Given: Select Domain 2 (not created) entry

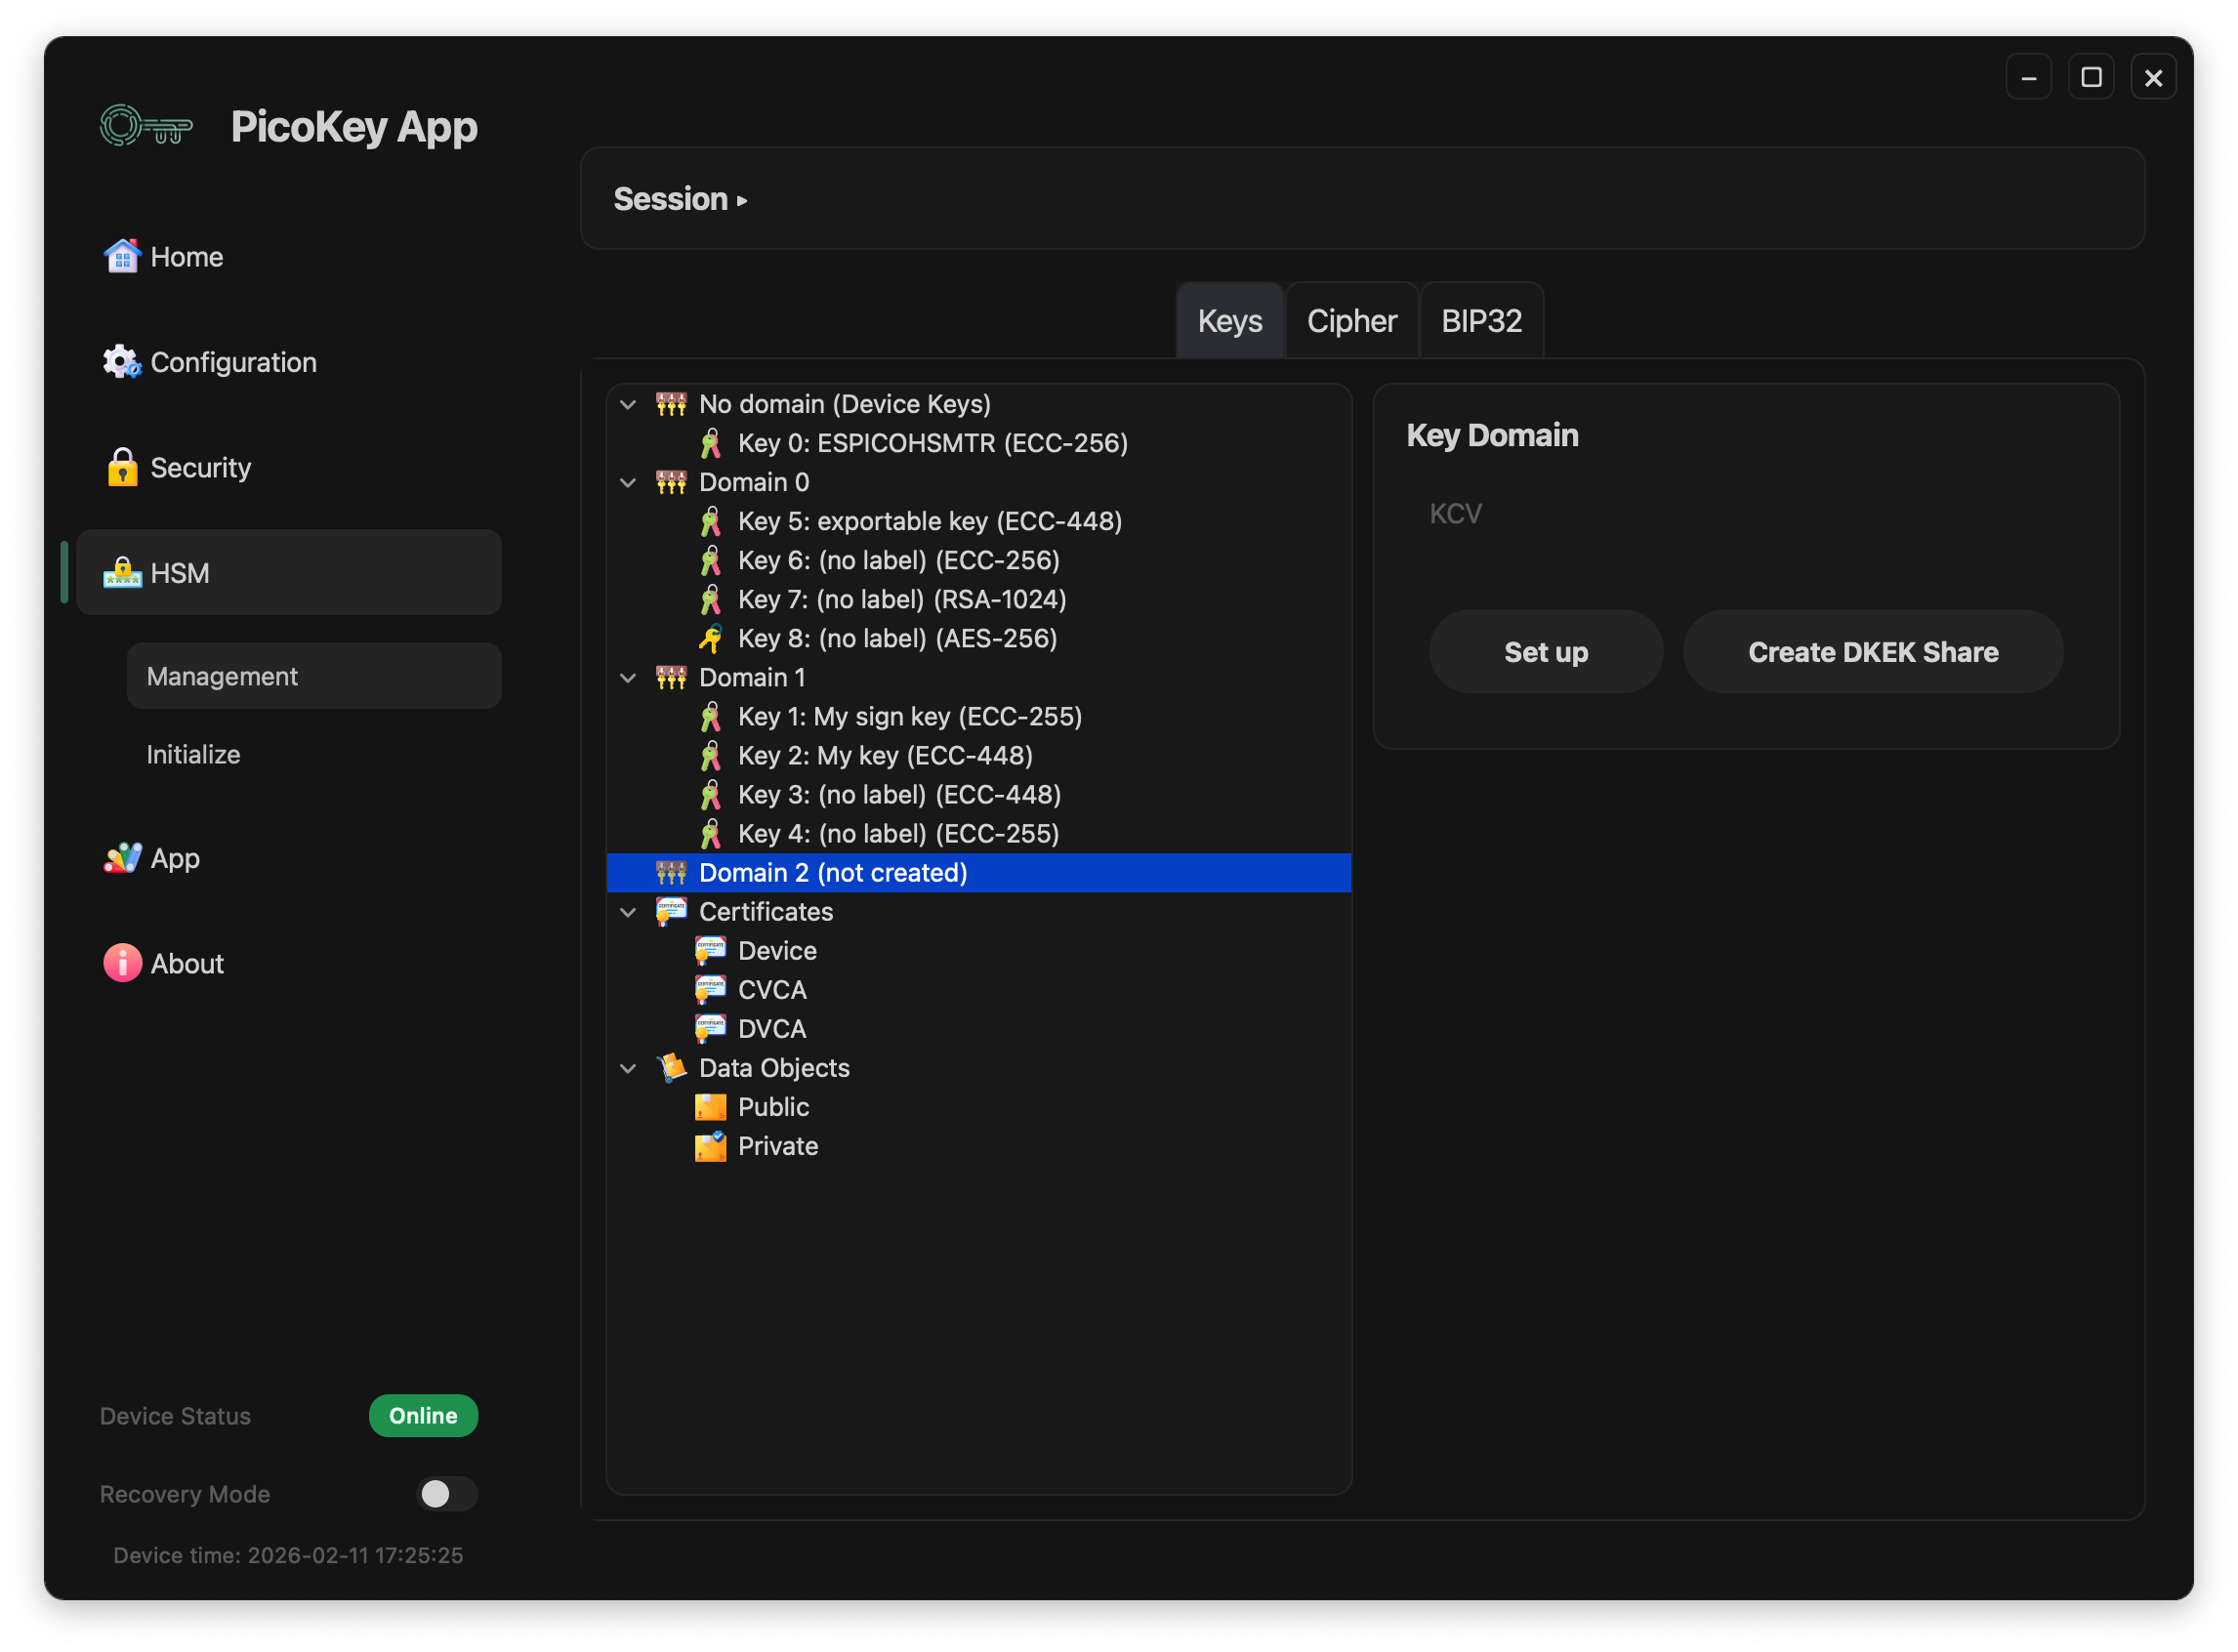Looking at the screenshot, I should [x=833, y=872].
